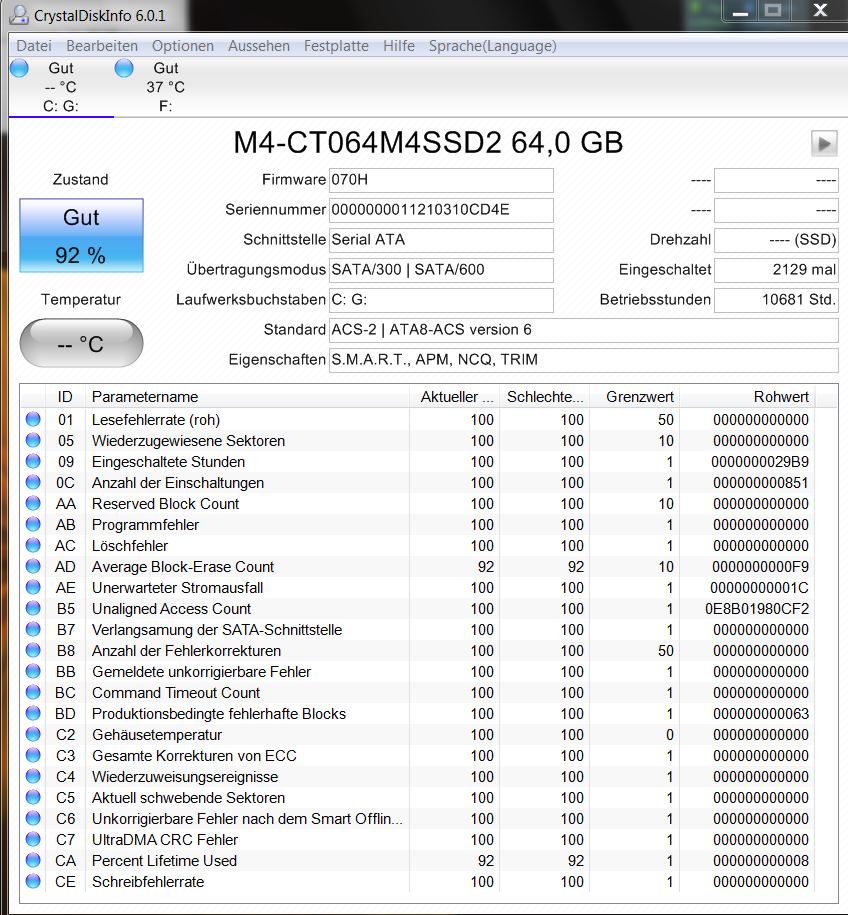Click status icon of row C7 UltraDMA CRC Fehler
The width and height of the screenshot is (848, 915).
(x=33, y=839)
